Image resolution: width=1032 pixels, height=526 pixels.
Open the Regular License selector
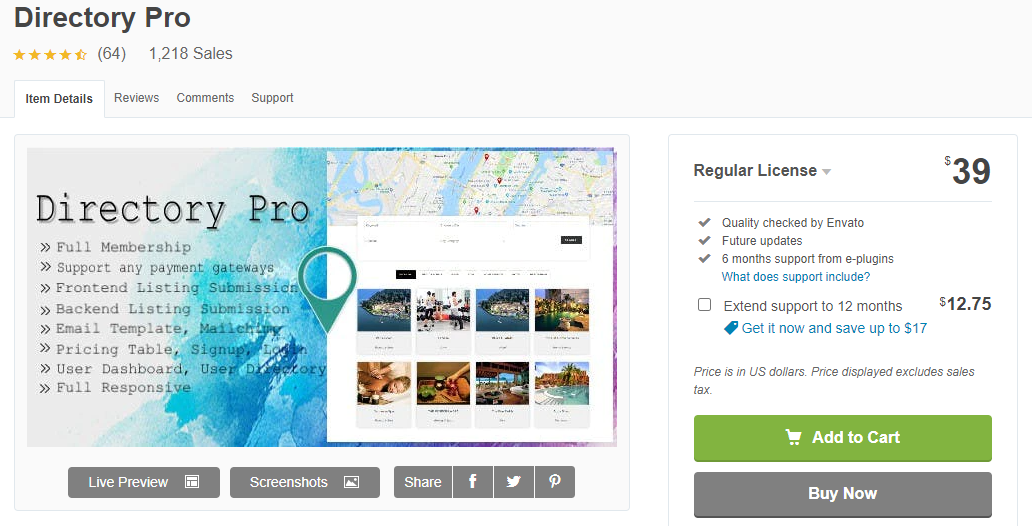tap(762, 171)
